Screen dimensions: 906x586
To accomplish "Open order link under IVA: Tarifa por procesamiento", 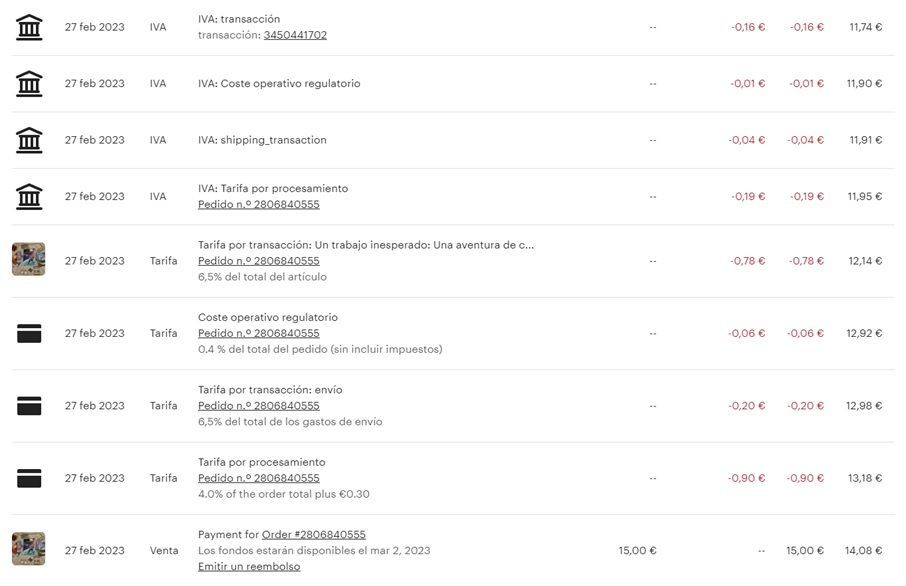I will [258, 205].
